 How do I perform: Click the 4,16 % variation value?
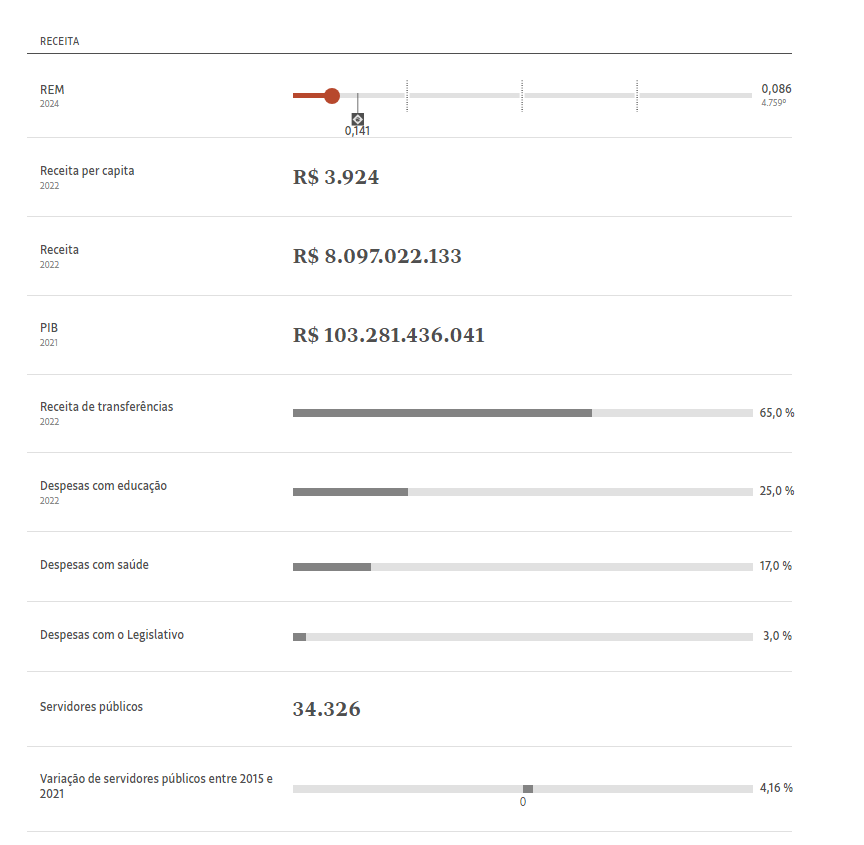(776, 788)
